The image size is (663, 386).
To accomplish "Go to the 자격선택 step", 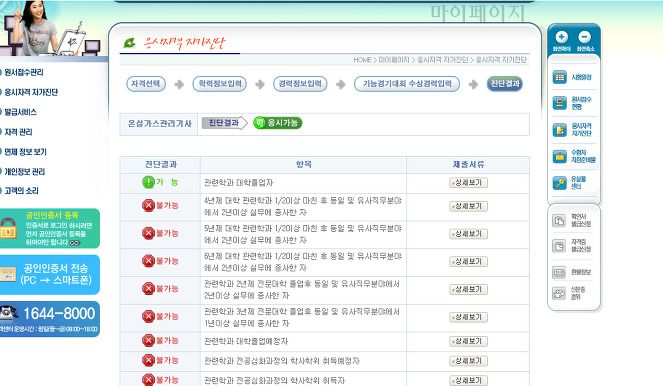I will click(146, 84).
